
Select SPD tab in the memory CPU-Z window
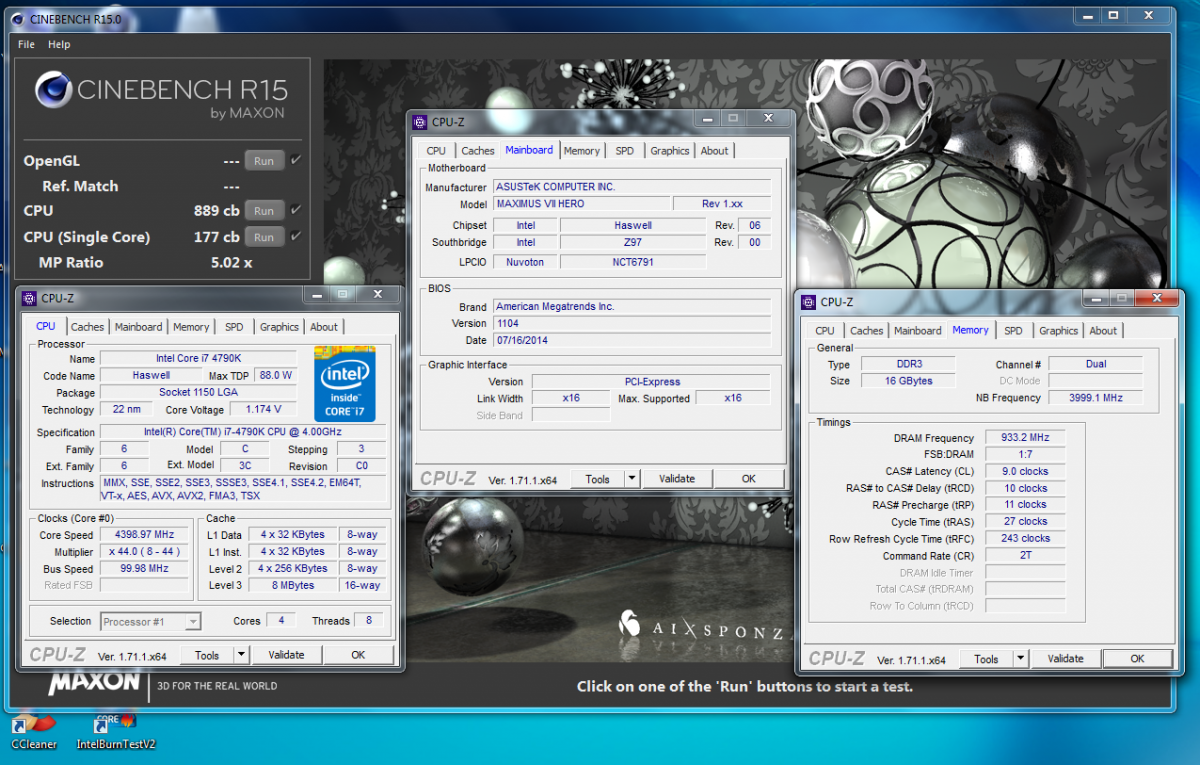(1014, 331)
